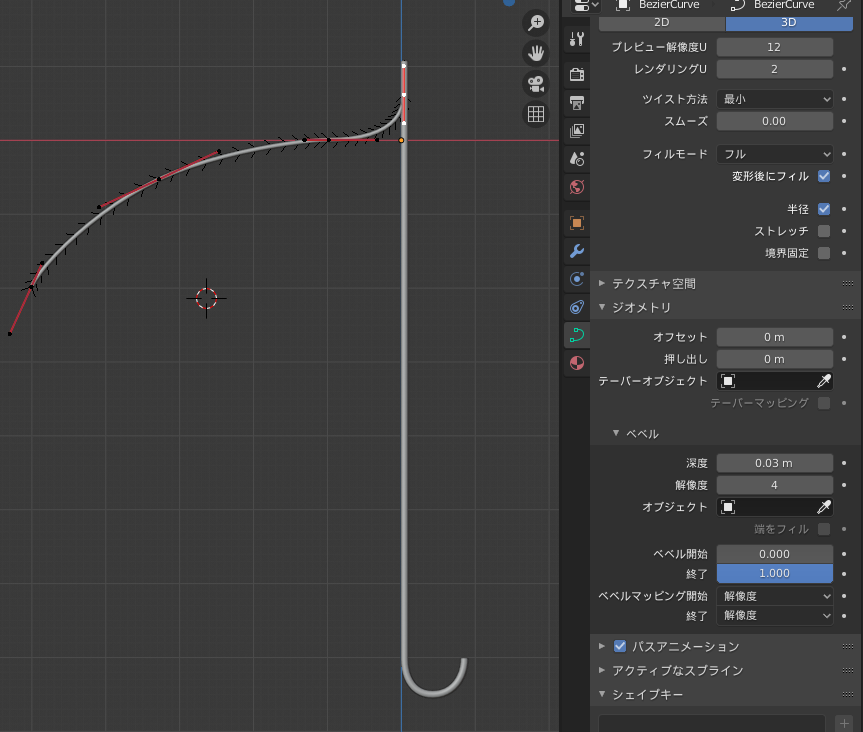Click 押し出し value field
863x732 pixels.
click(x=774, y=359)
